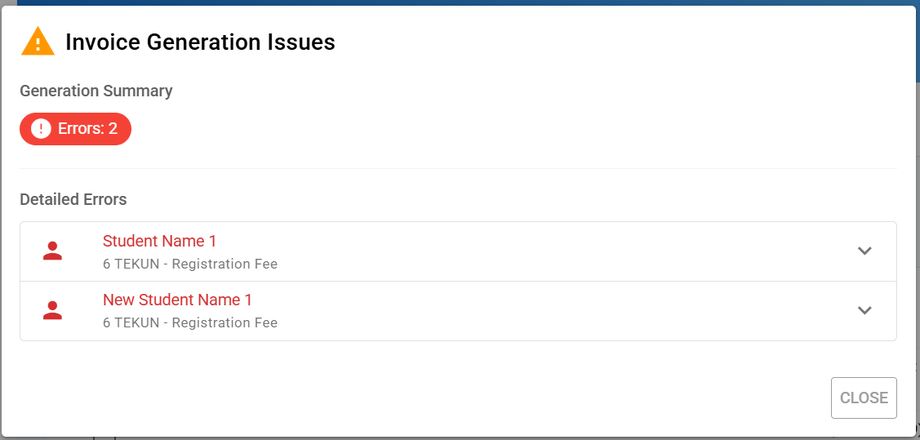Click the orange warning triangle icon
Image resolution: width=920 pixels, height=440 pixels.
[38, 42]
